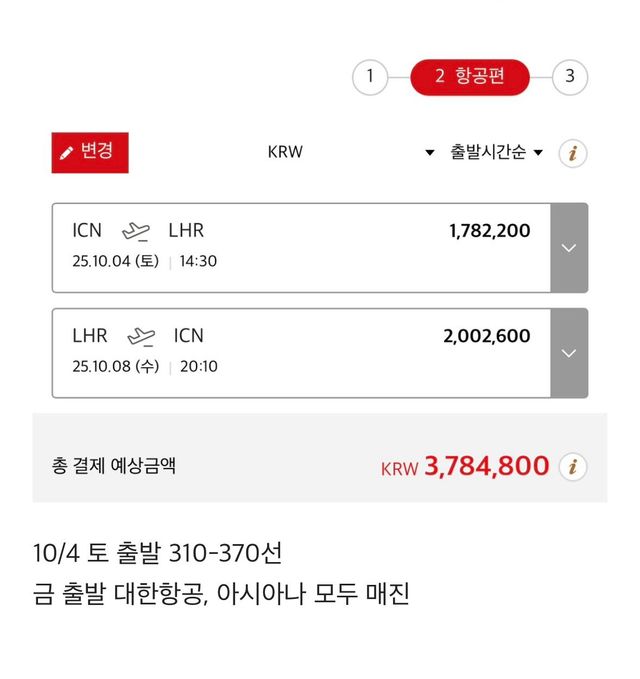The width and height of the screenshot is (640, 679).
Task: Click the pencil icon on the 변경 button
Action: (67, 153)
